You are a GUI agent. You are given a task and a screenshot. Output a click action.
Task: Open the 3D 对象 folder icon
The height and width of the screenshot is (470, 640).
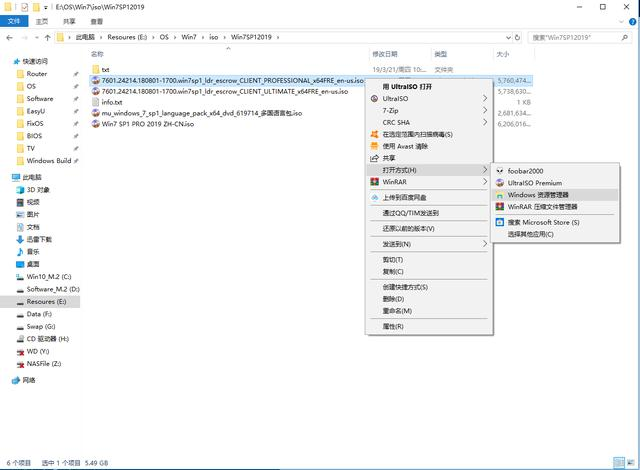coord(20,190)
